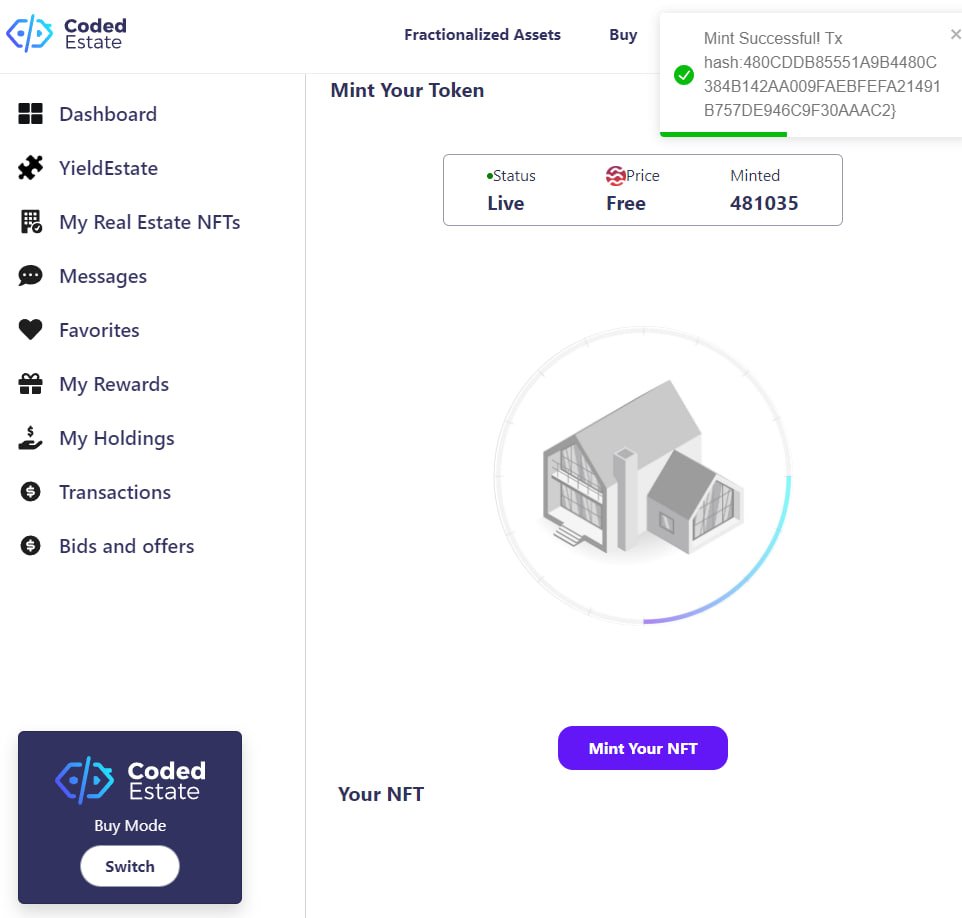Viewport: 962px width, 918px height.
Task: Click the Free price value
Action: click(x=626, y=203)
